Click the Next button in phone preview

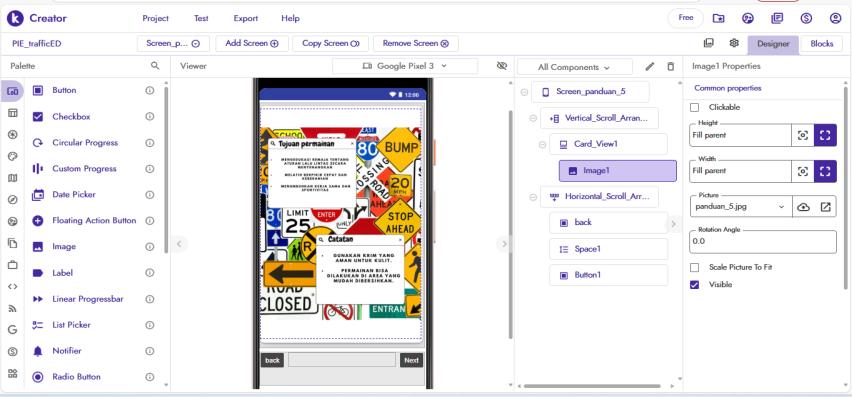click(x=411, y=360)
